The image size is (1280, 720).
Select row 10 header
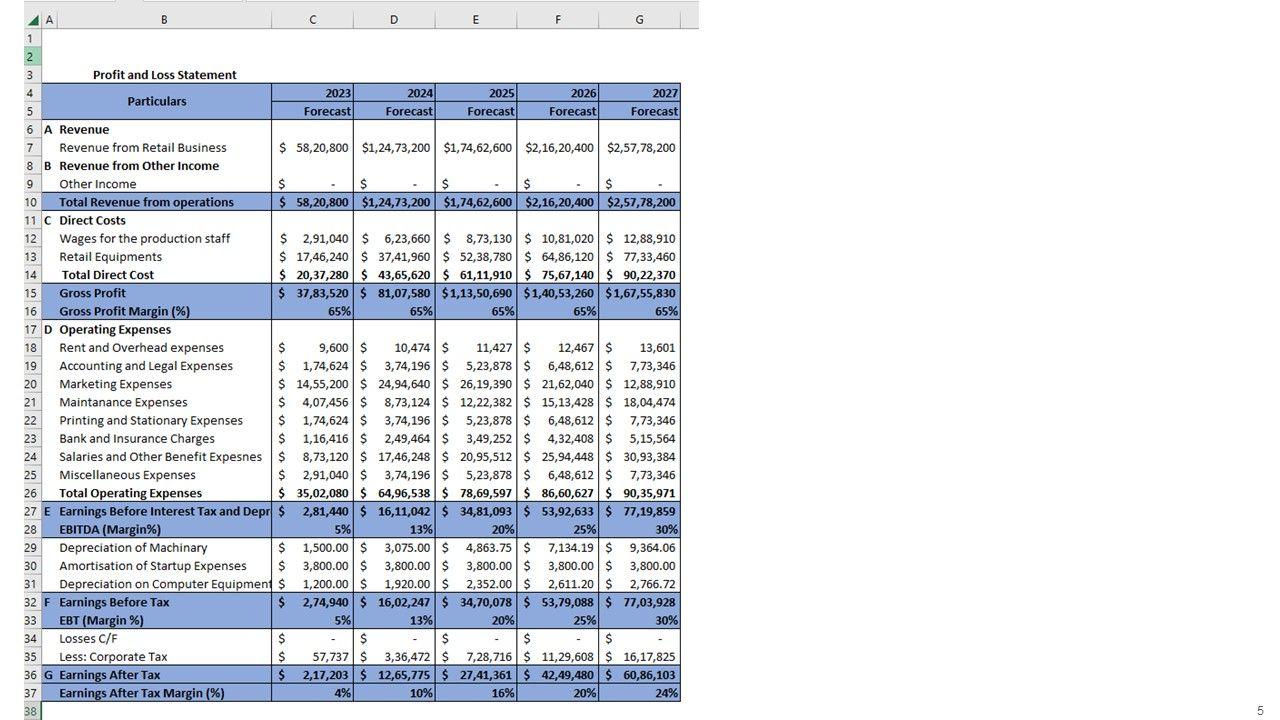coord(31,202)
